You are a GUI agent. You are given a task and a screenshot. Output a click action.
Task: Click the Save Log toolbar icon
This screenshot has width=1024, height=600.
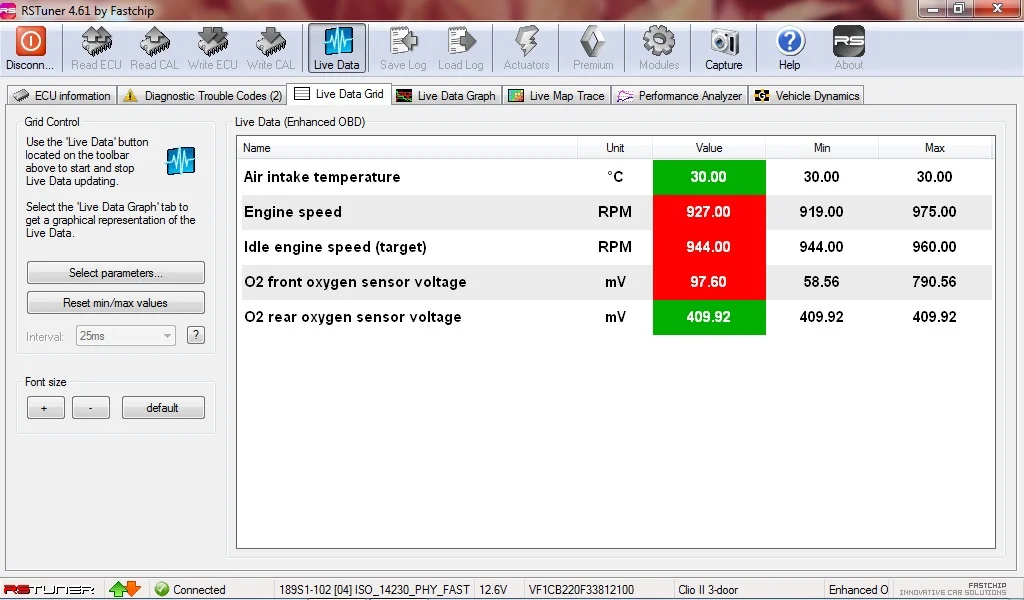coord(403,42)
